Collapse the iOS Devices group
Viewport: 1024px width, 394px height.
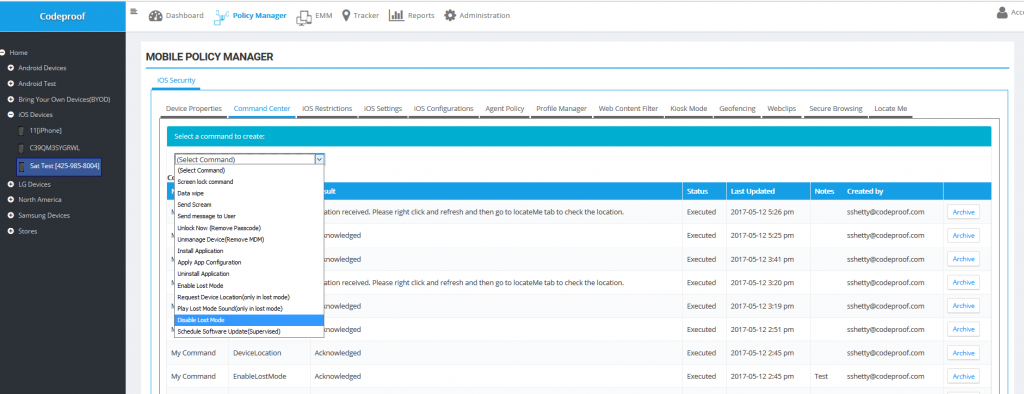click(10, 115)
